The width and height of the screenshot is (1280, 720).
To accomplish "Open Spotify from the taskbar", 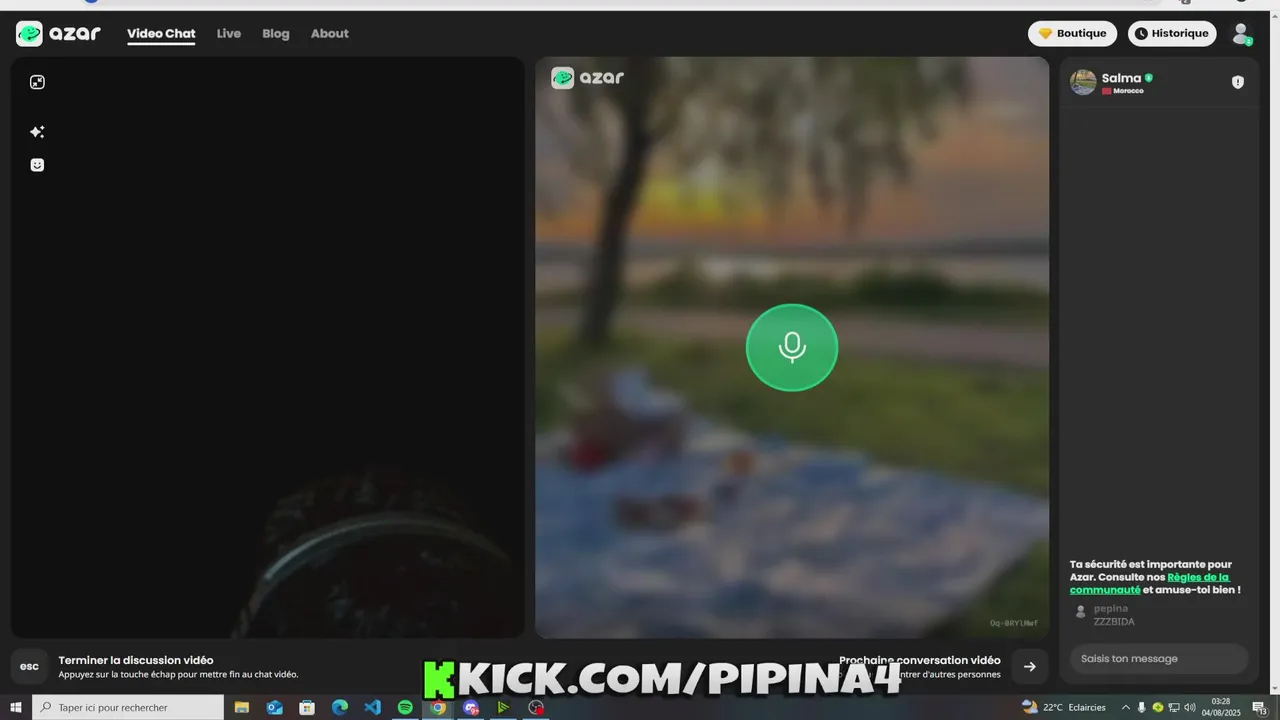I will [405, 707].
